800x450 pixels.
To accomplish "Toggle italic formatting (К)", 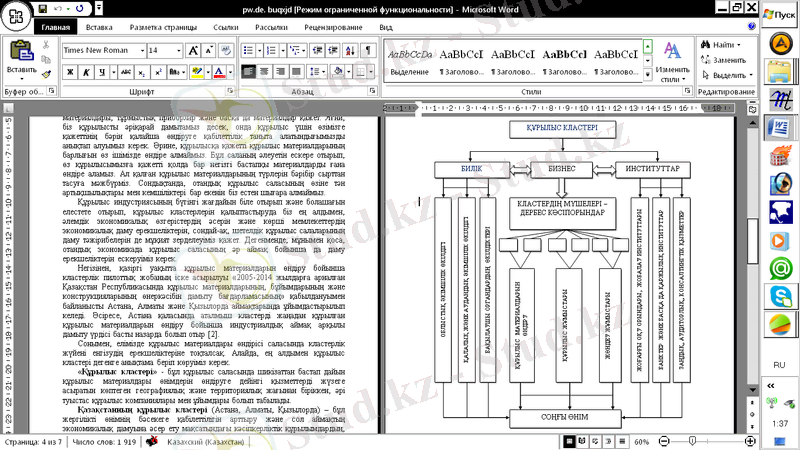I will click(87, 72).
